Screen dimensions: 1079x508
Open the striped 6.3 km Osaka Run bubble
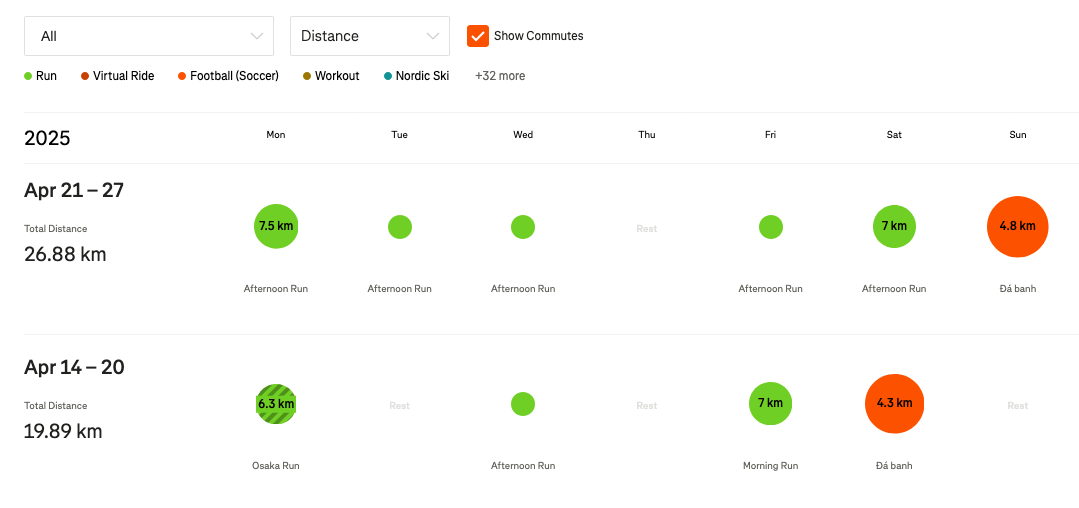tap(276, 404)
